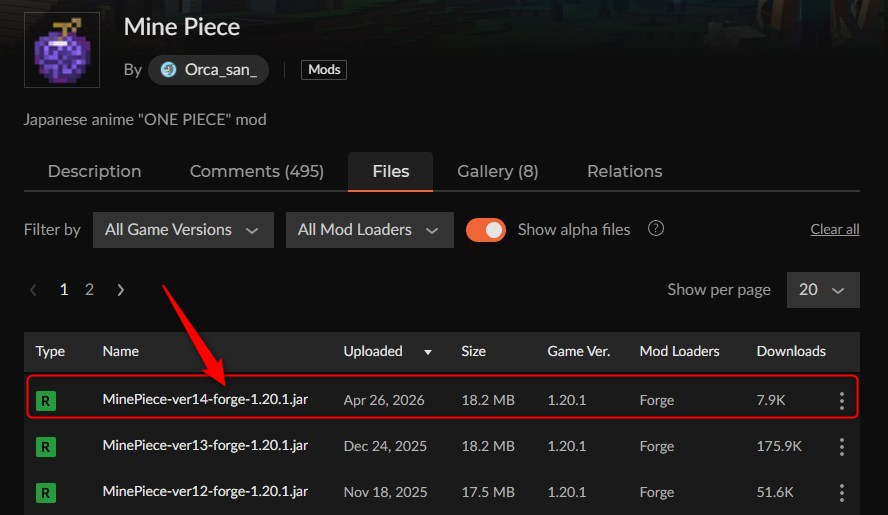Sort by the Size column header

(x=473, y=351)
